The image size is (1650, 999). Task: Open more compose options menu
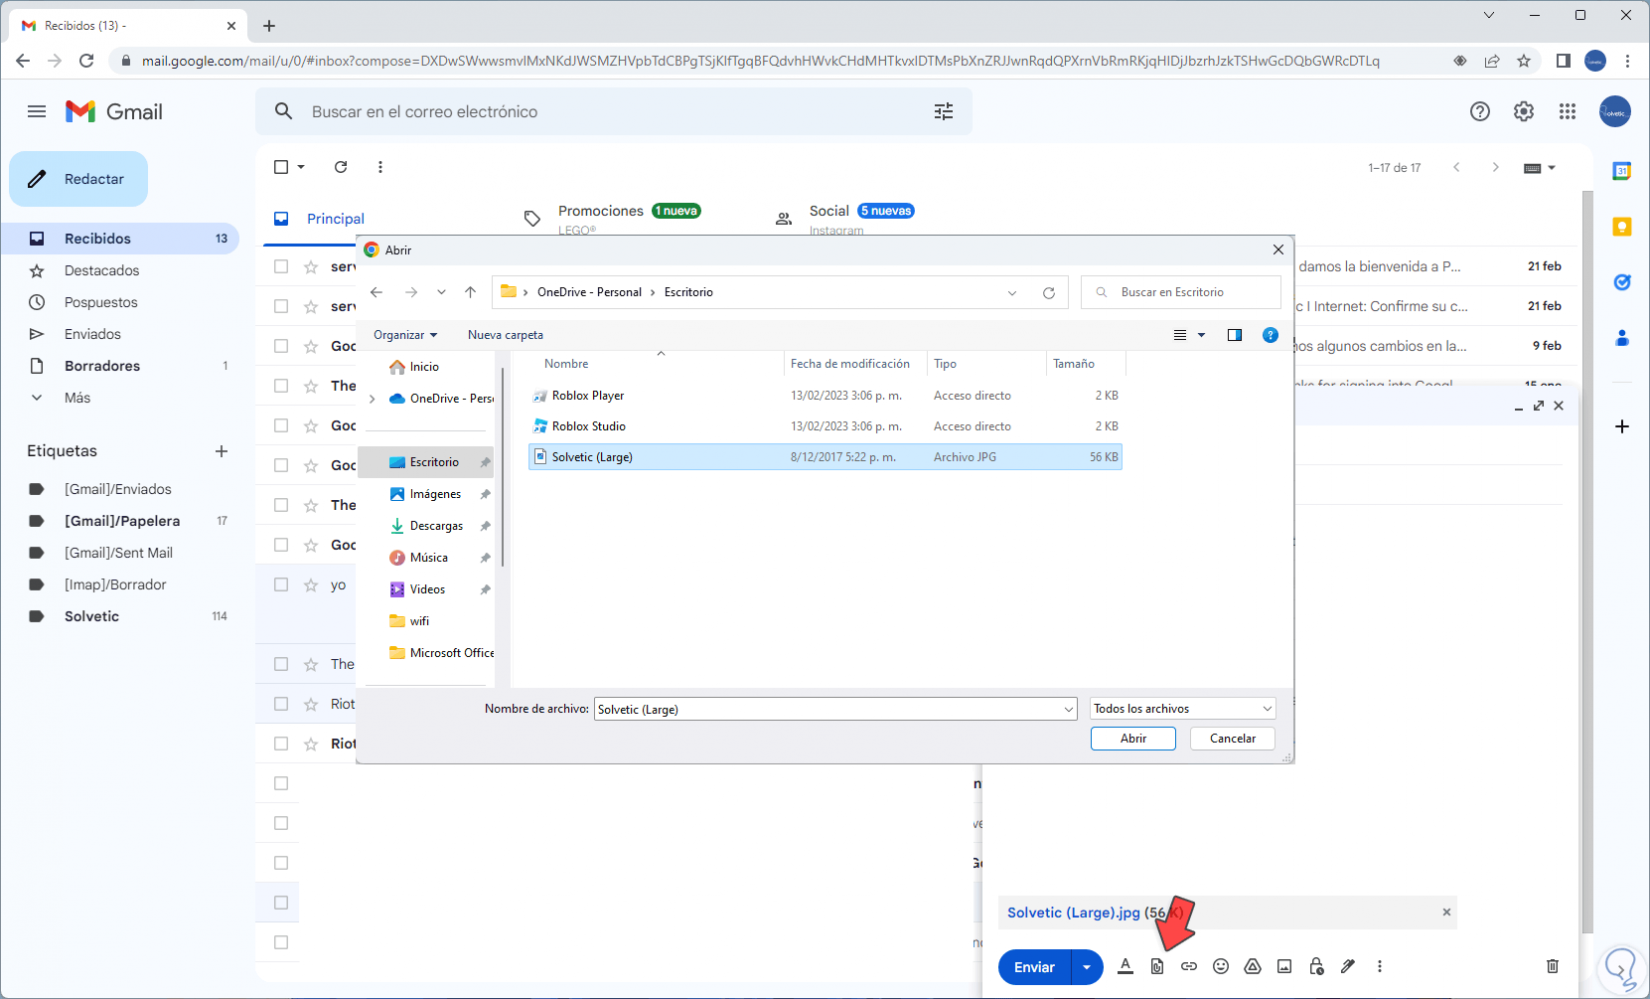tap(1380, 966)
